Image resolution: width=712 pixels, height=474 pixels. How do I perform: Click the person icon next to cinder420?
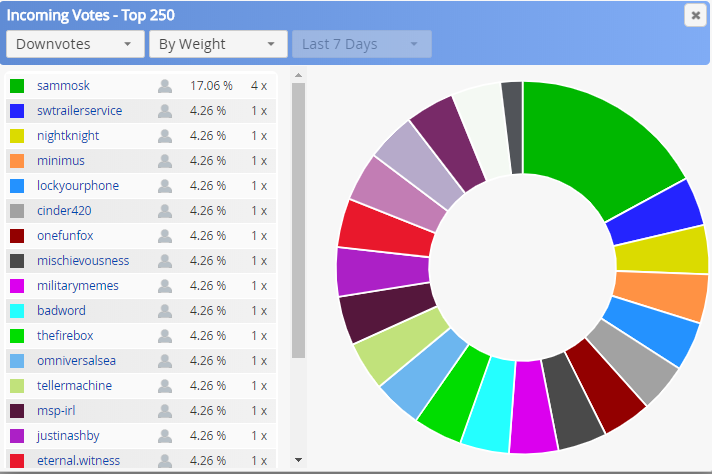pos(165,211)
